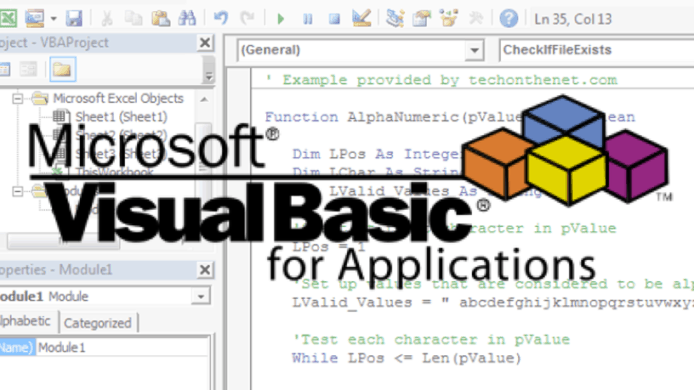This screenshot has height=390, width=694.
Task: Click the Ln 35, Col 13 position indicator
Action: coord(573,19)
